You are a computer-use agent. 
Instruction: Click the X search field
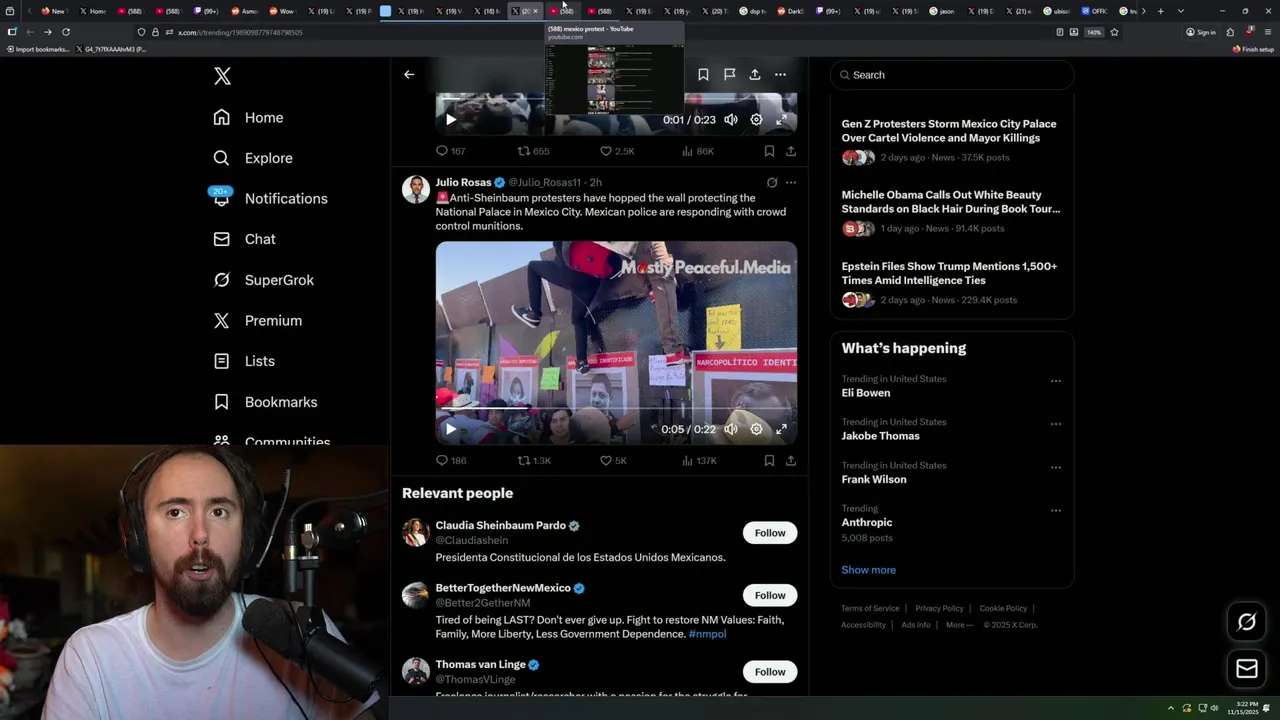tap(952, 75)
